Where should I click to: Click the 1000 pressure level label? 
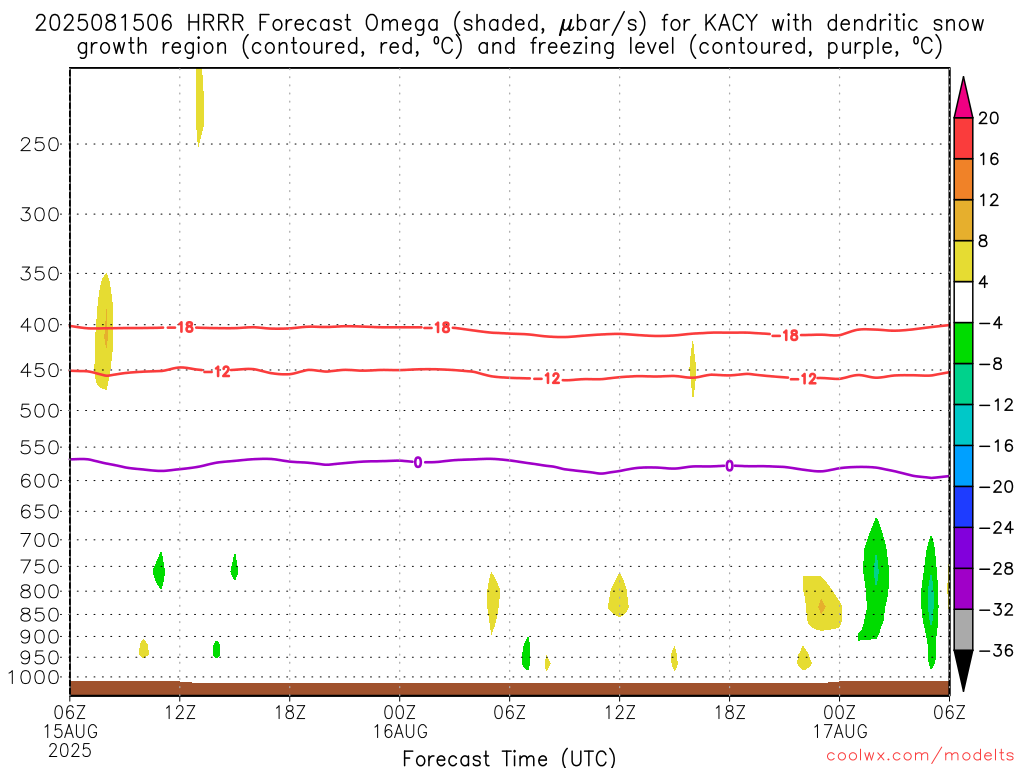click(35, 678)
